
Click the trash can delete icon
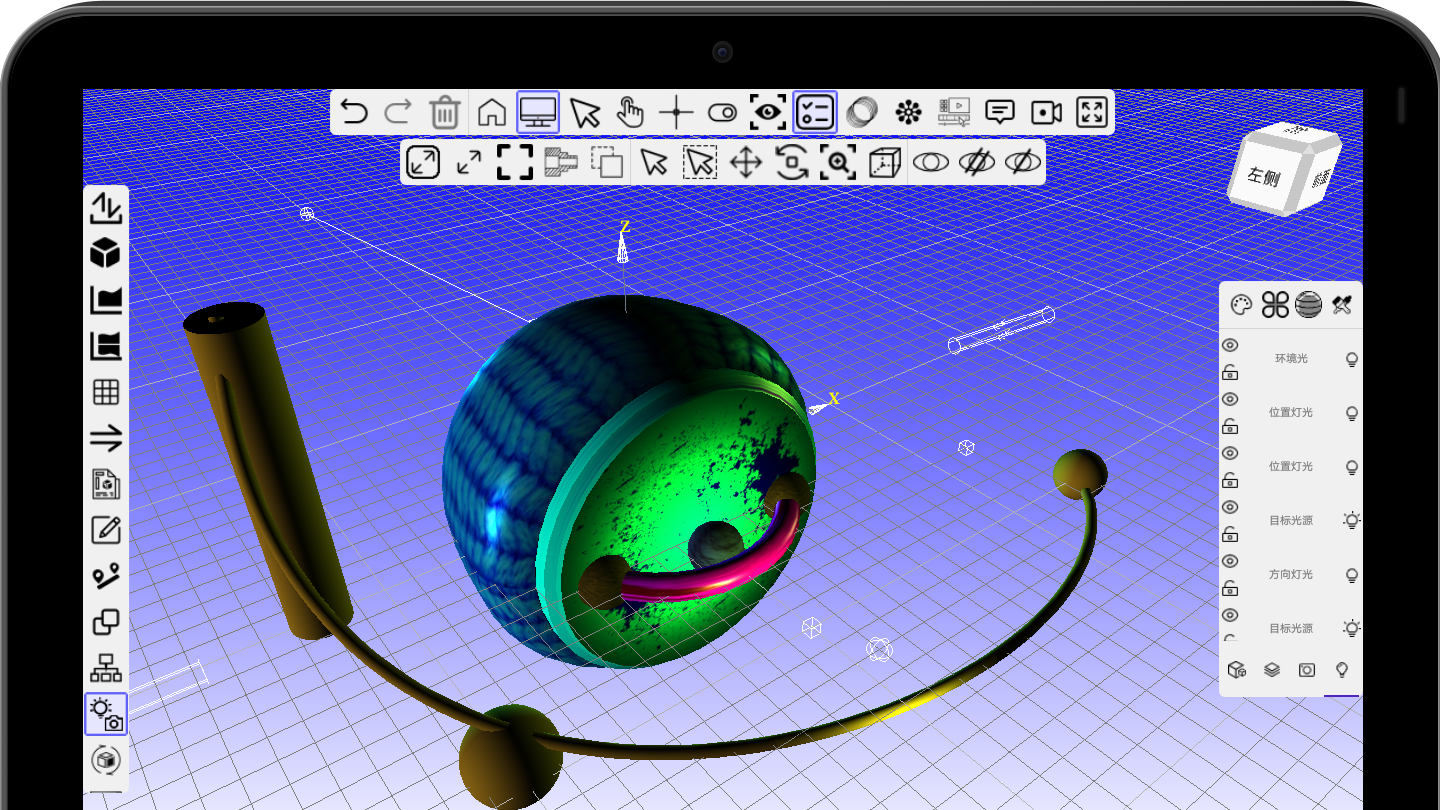pyautogui.click(x=444, y=112)
